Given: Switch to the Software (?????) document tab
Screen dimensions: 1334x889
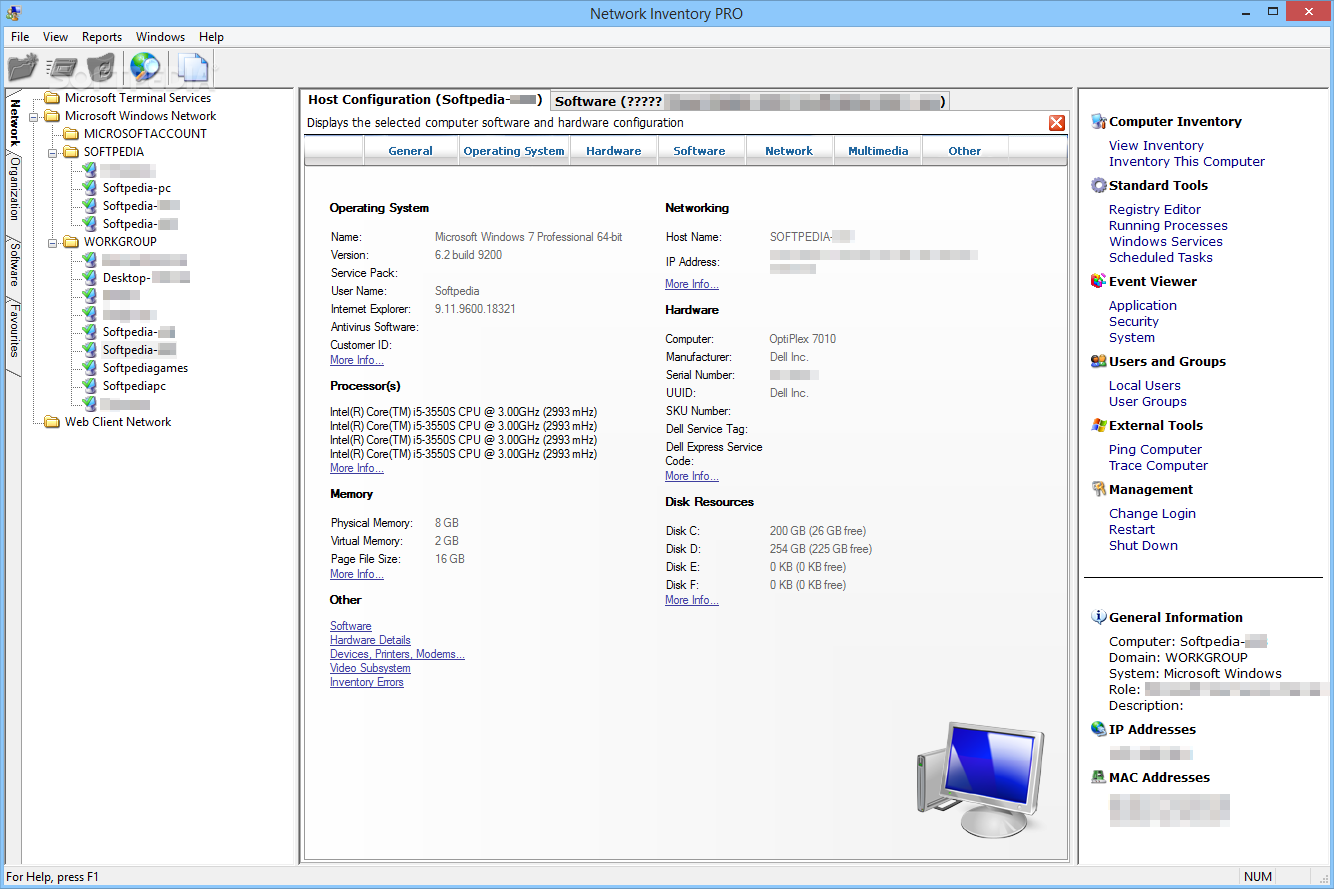Looking at the screenshot, I should 750,101.
